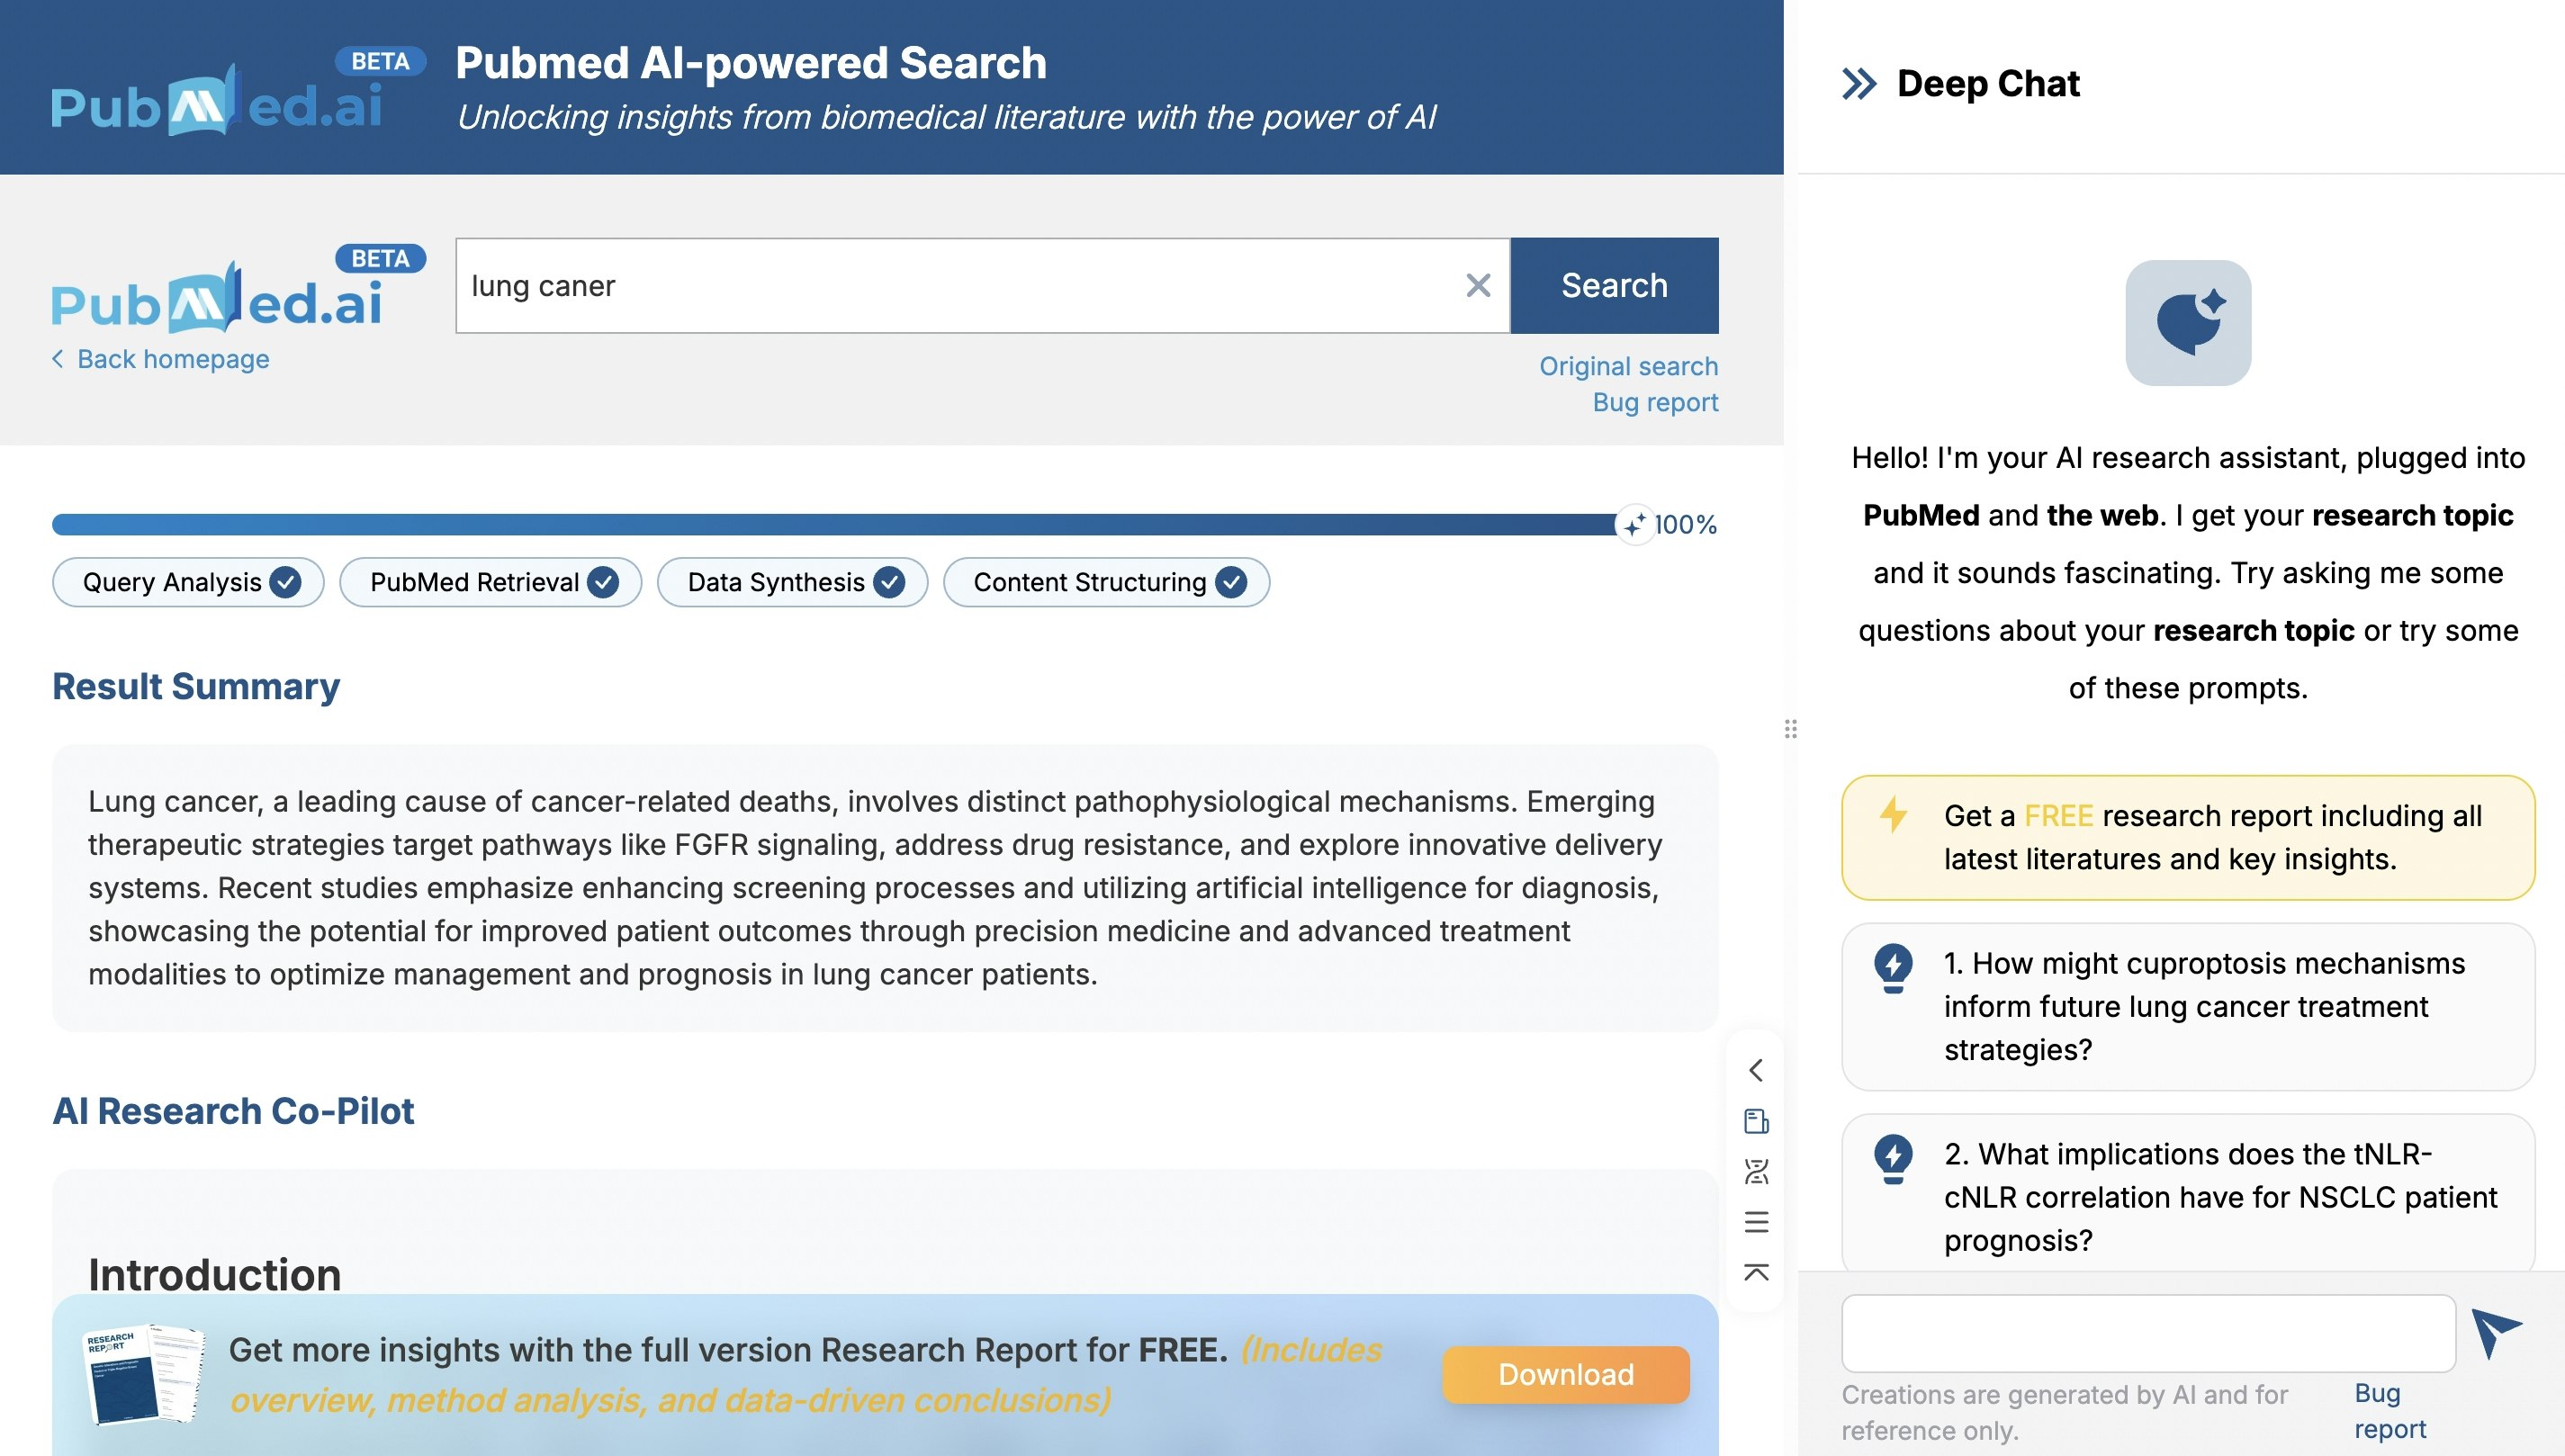Choose the cuproptosis mechanisms prompt
Screen dimensions: 2565x1456
click(2188, 1006)
